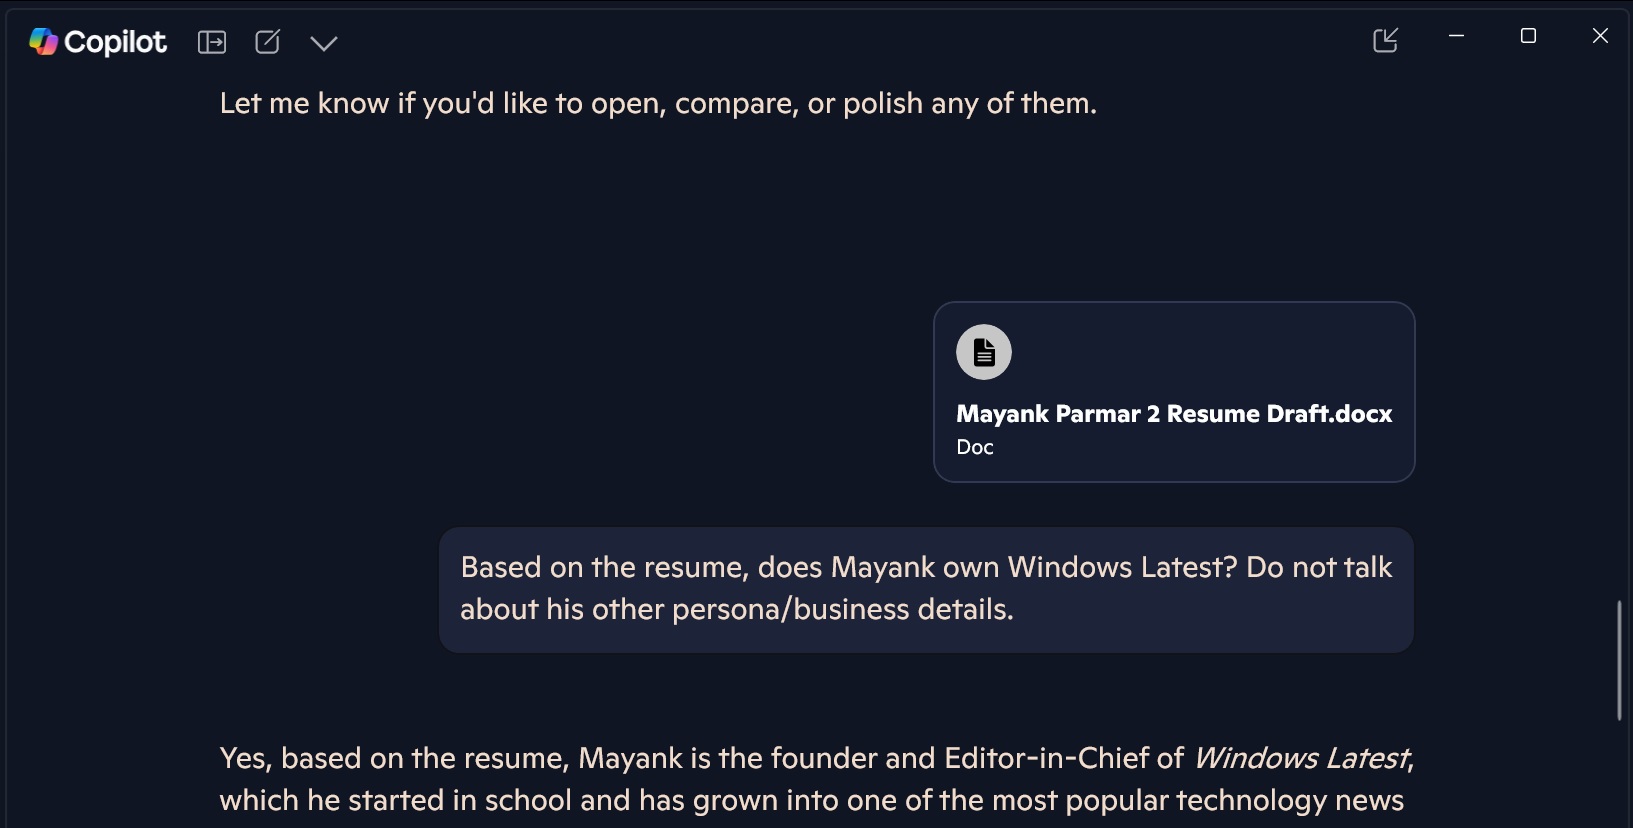
Task: Start a new chat with the compose icon
Action: (267, 42)
